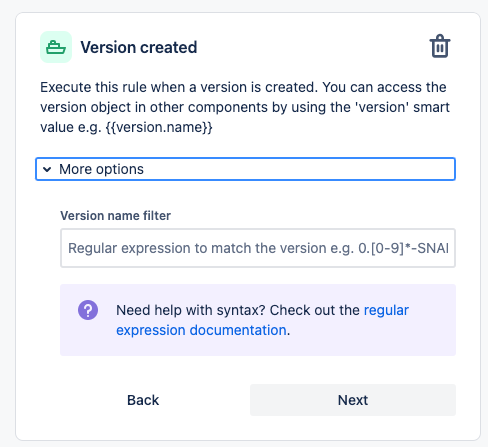Toggle the More options section label
Screen dimensions: 488x447
click(x=101, y=169)
